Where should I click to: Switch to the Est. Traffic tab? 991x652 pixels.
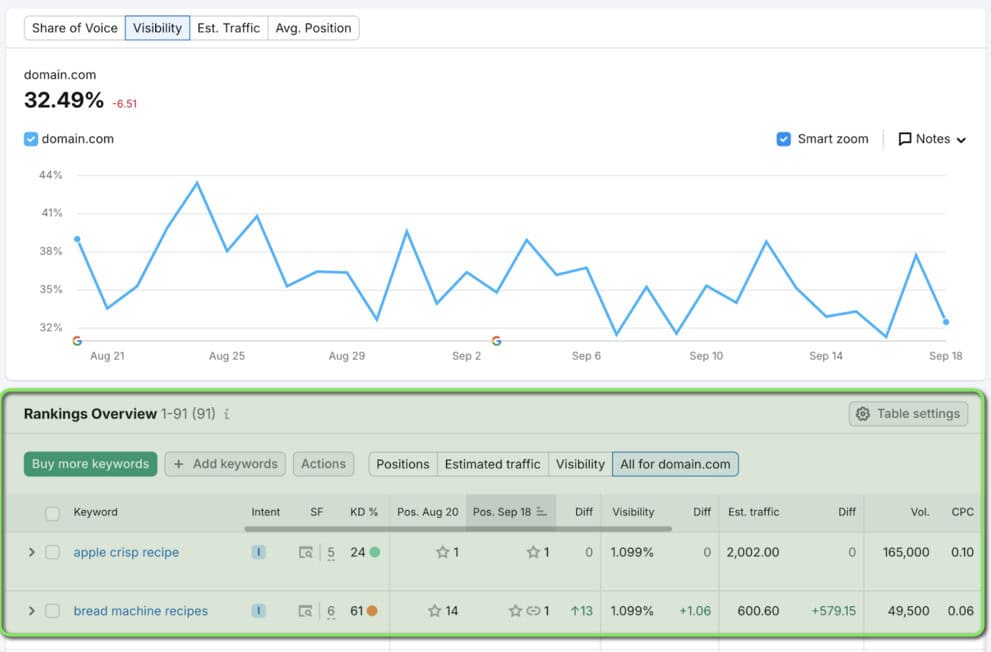[x=228, y=28]
